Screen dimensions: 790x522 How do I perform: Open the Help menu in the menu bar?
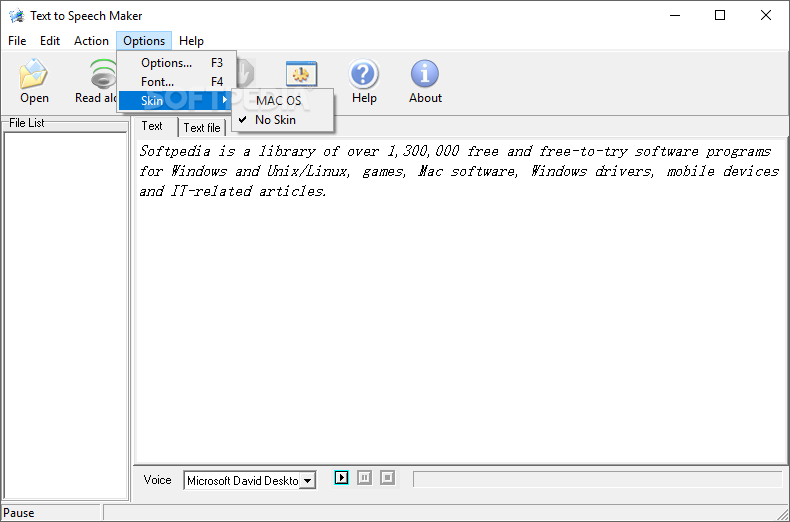(191, 41)
